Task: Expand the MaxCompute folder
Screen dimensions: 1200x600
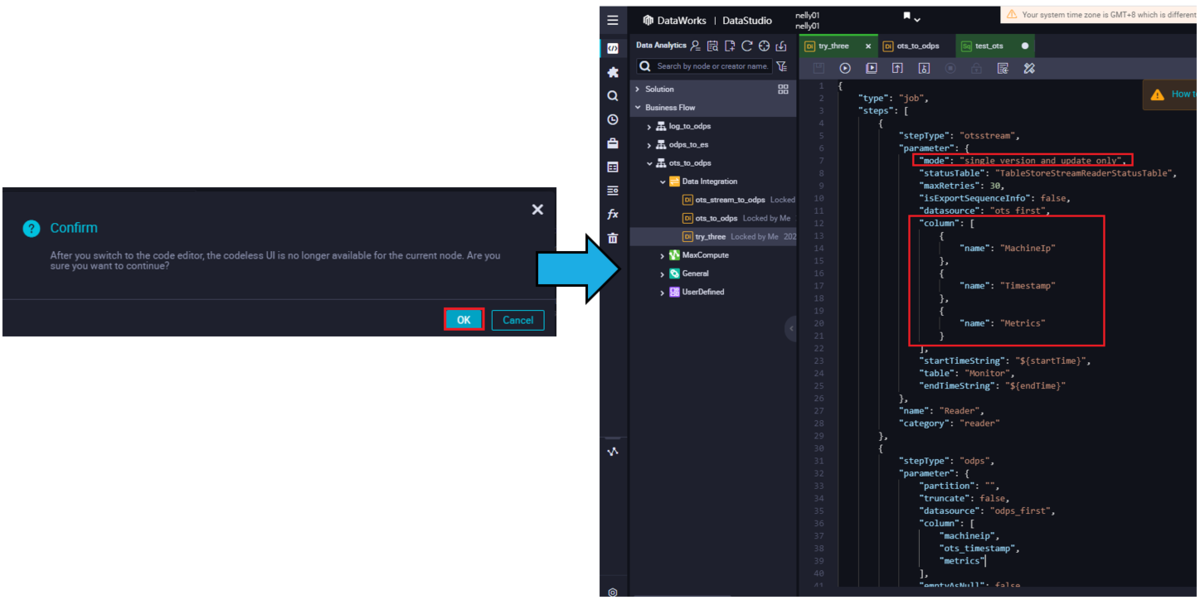Action: [662, 256]
